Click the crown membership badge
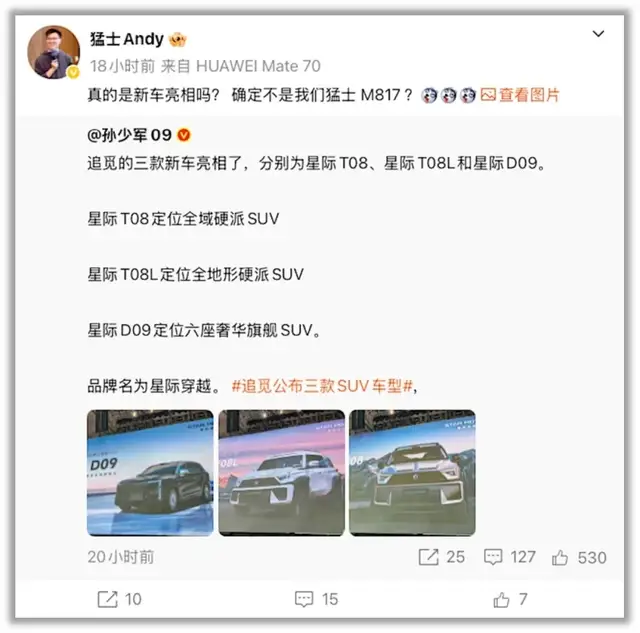This screenshot has height=633, width=640. [178, 40]
